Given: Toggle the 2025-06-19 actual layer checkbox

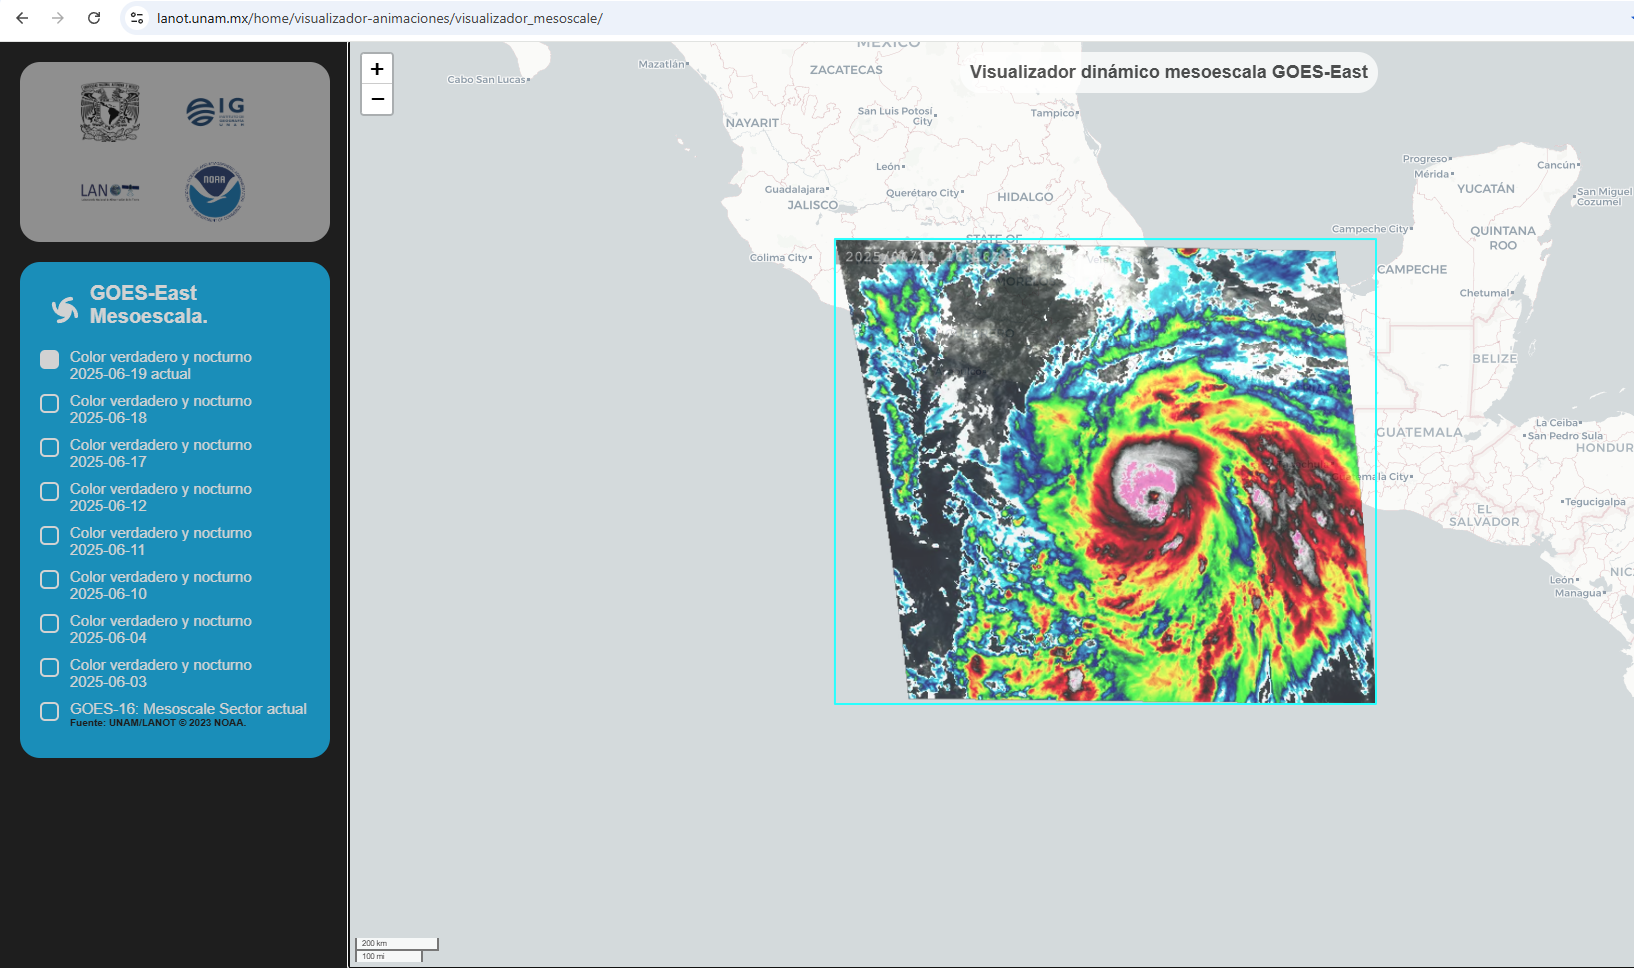Looking at the screenshot, I should (x=49, y=359).
